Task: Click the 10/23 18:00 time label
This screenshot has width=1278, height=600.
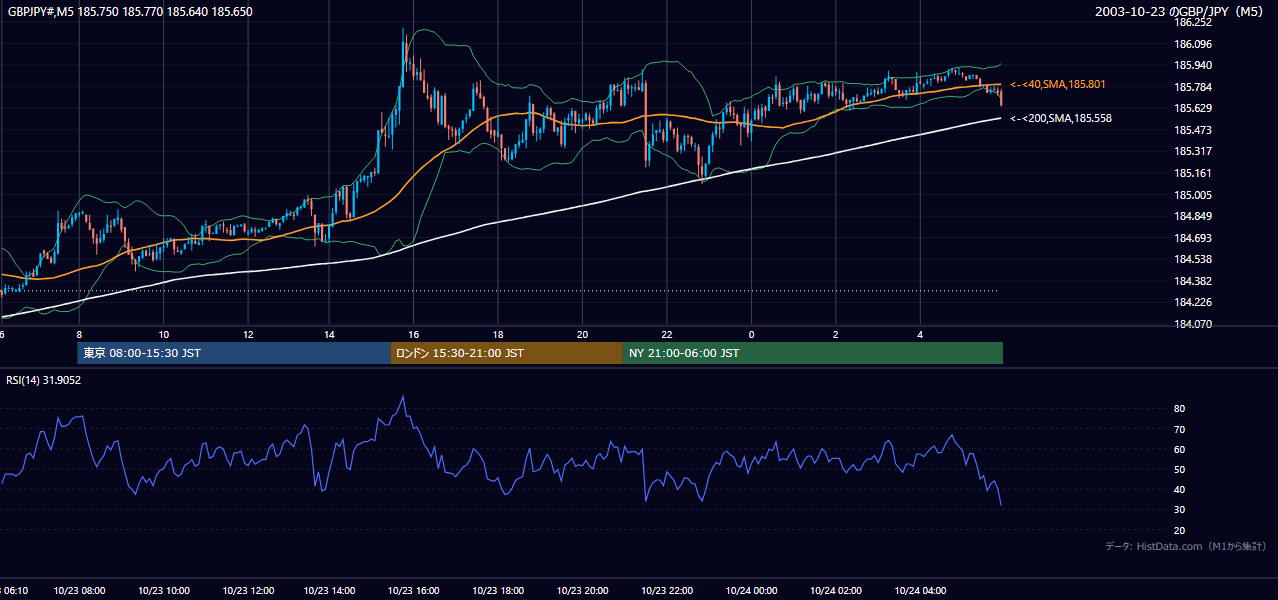Action: point(498,591)
